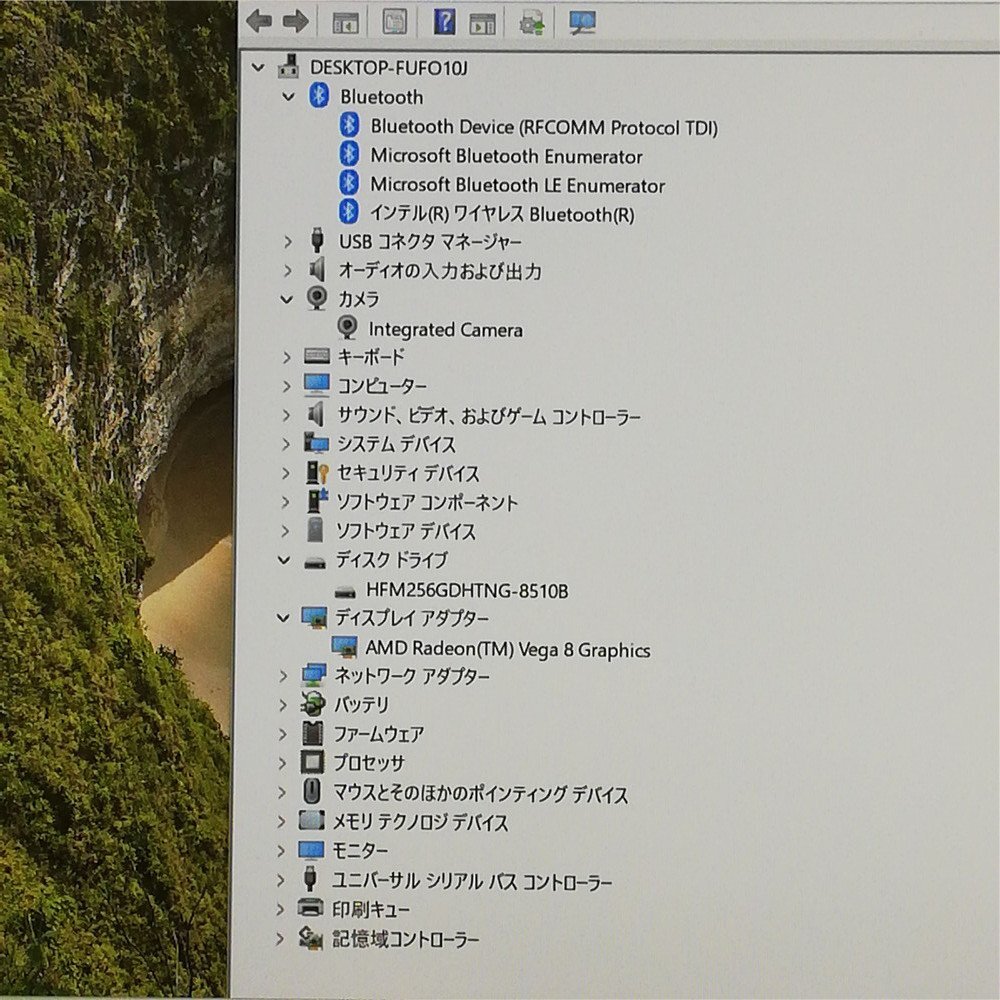Select AMD Radeon(TM) Vega 8 Graphics
Image resolution: width=1000 pixels, height=1000 pixels.
pos(508,649)
